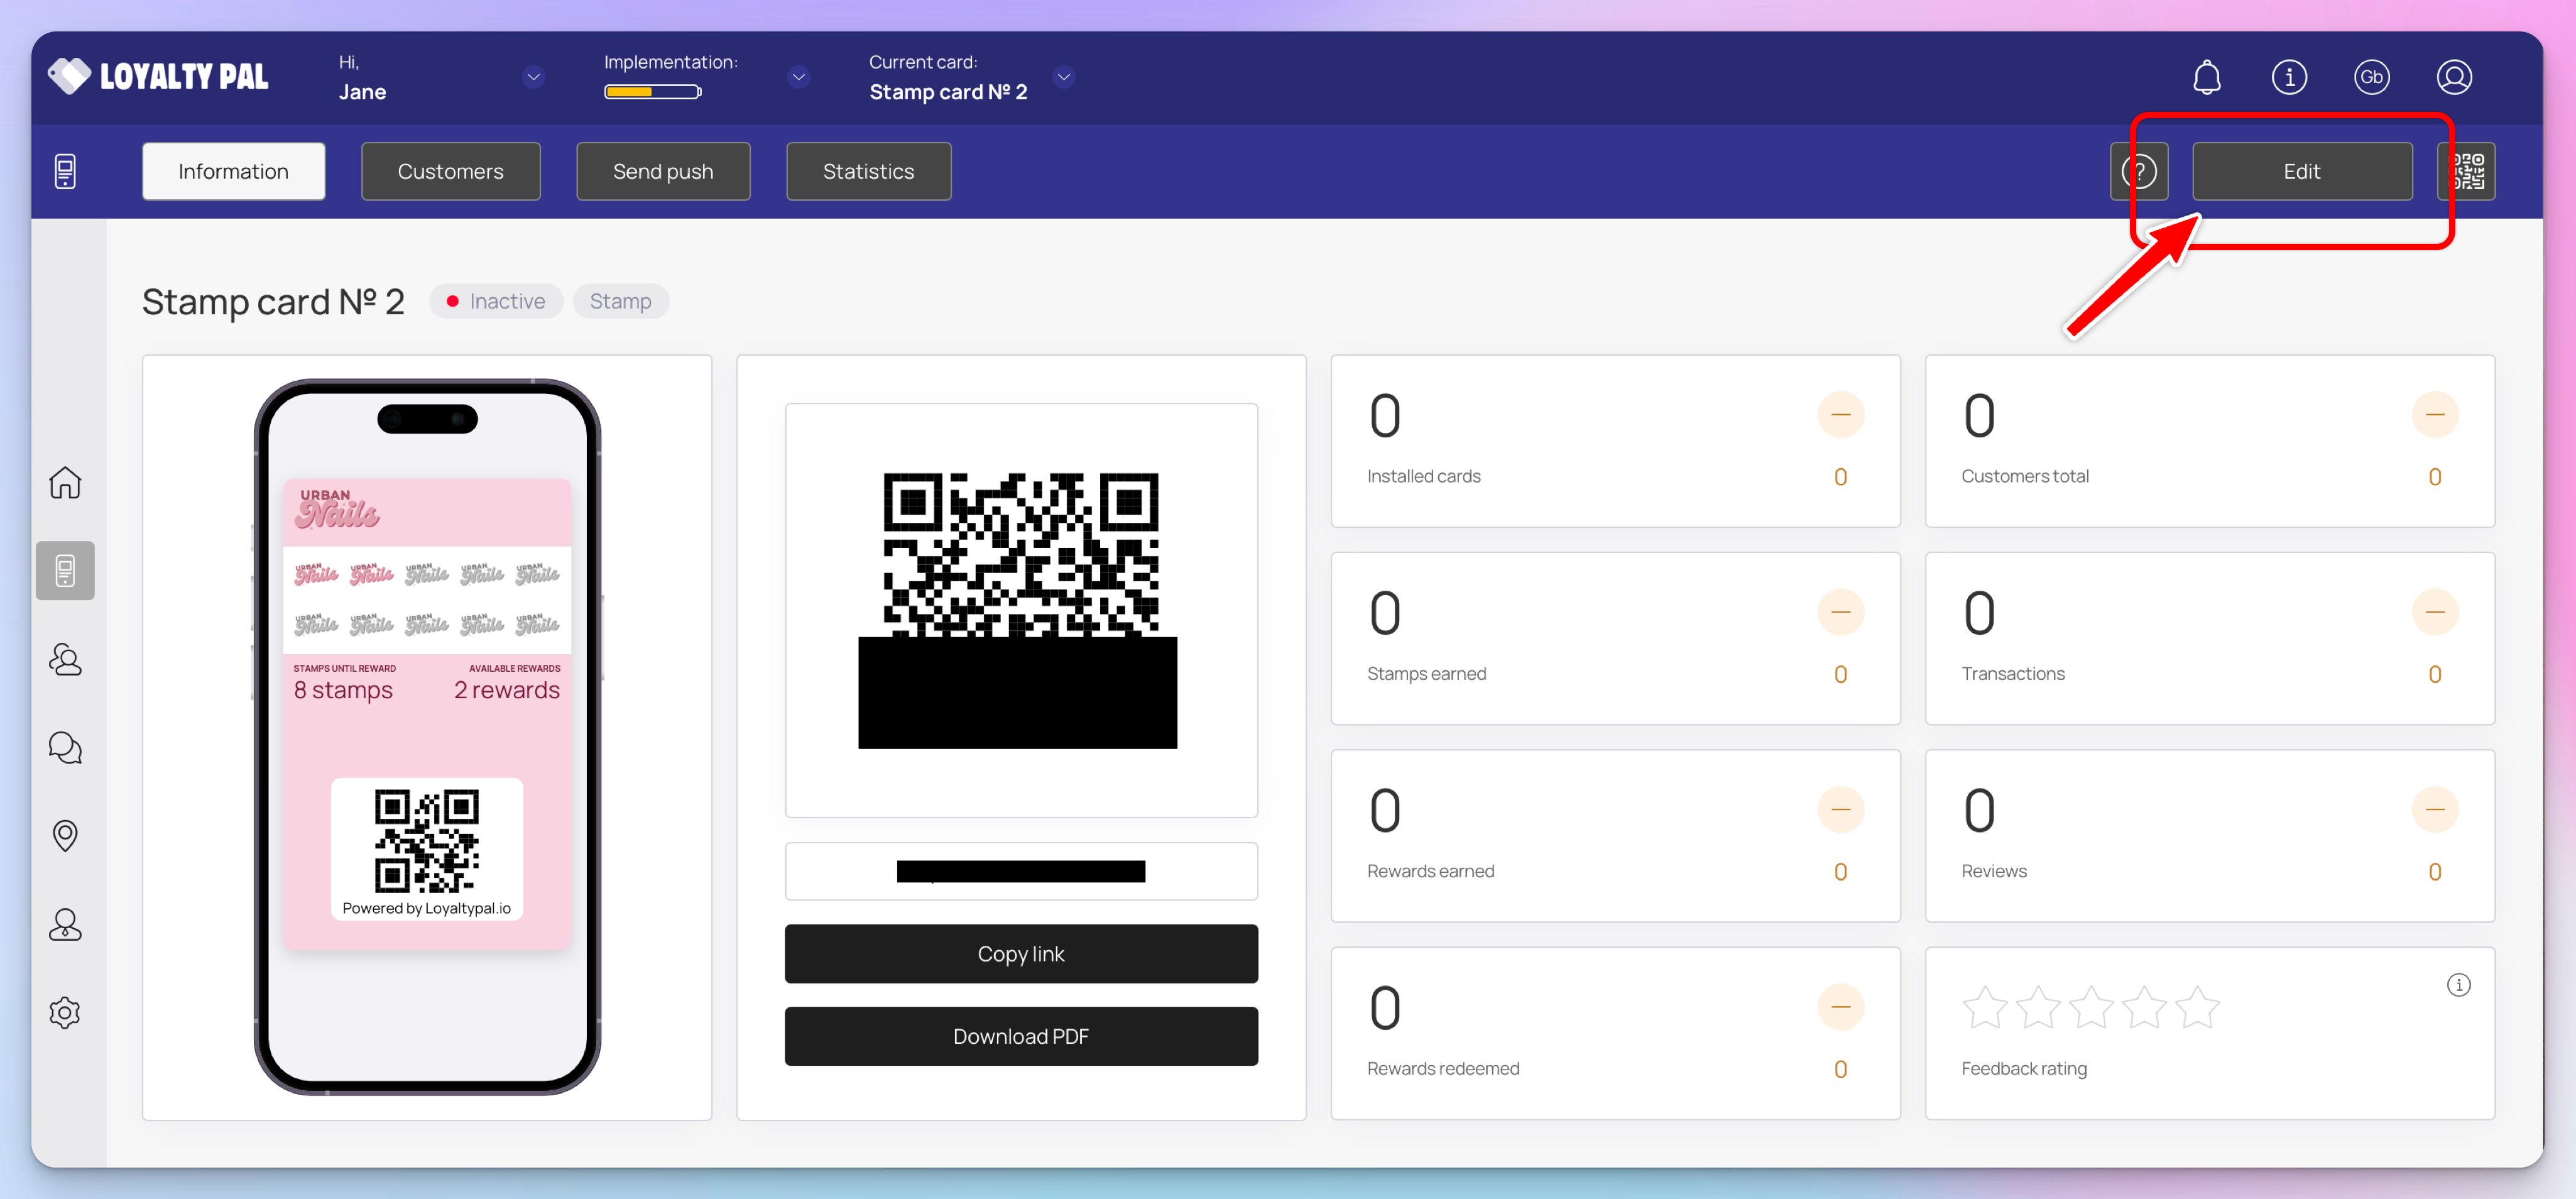
Task: Open the notifications bell
Action: point(2206,77)
